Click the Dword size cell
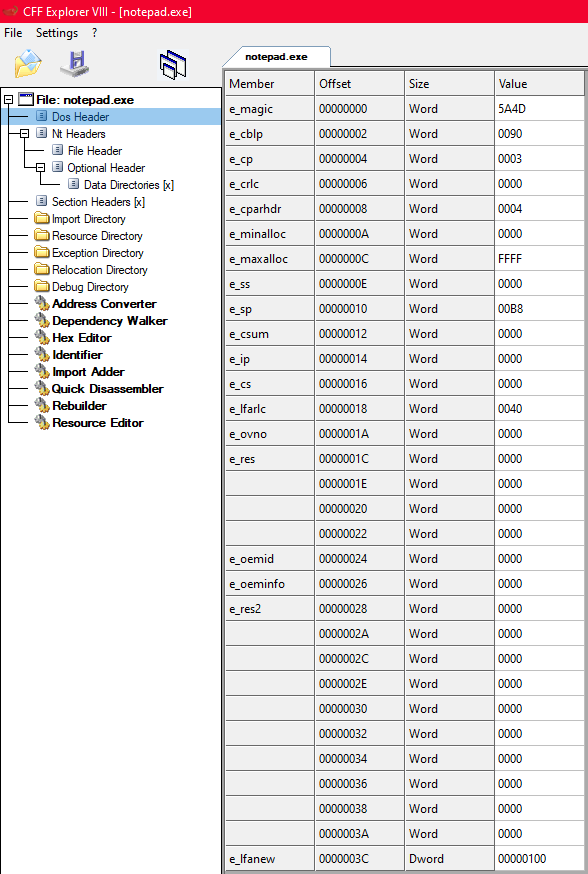 click(449, 858)
